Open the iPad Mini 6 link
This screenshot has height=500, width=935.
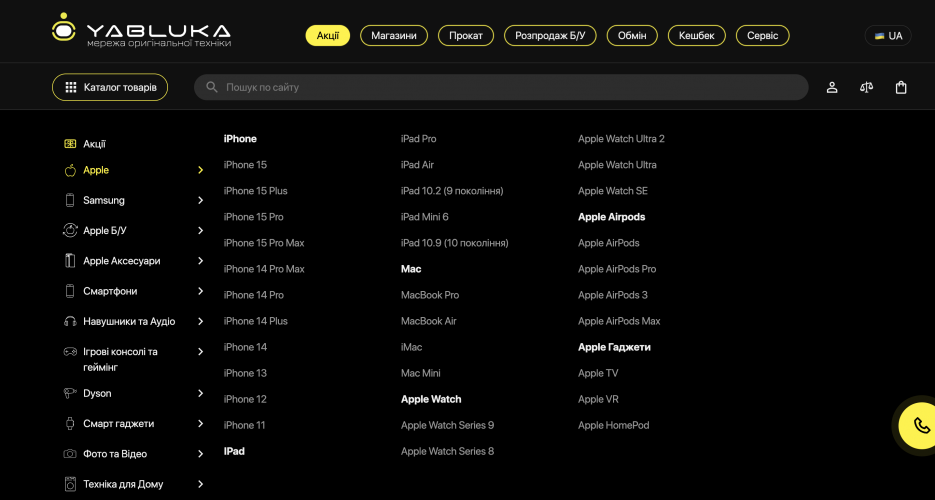[x=425, y=217]
